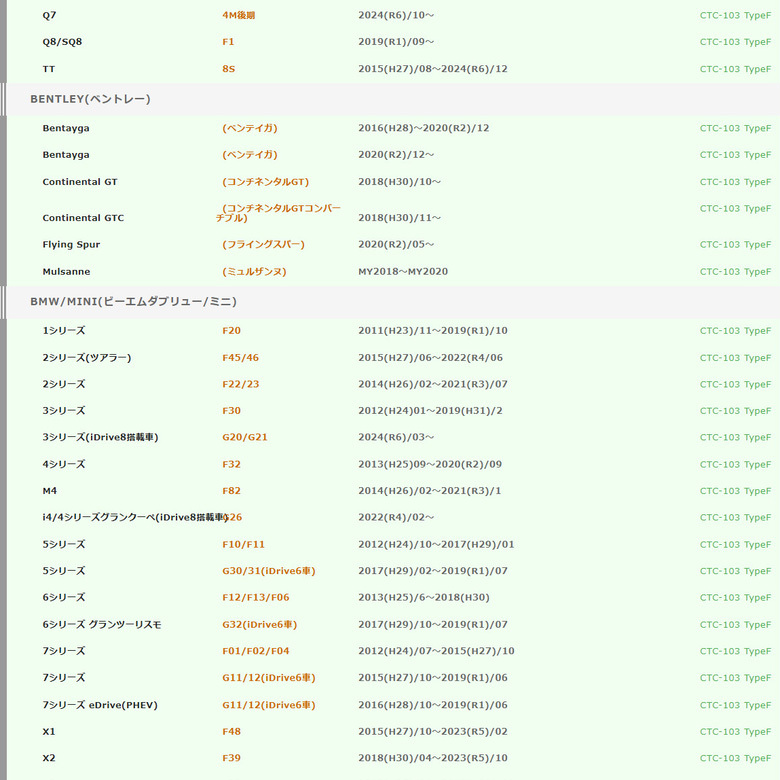Screen dimensions: 780x780
Task: Open CTC-103 TypeF link for G20/G21 row
Action: pyautogui.click(x=735, y=437)
